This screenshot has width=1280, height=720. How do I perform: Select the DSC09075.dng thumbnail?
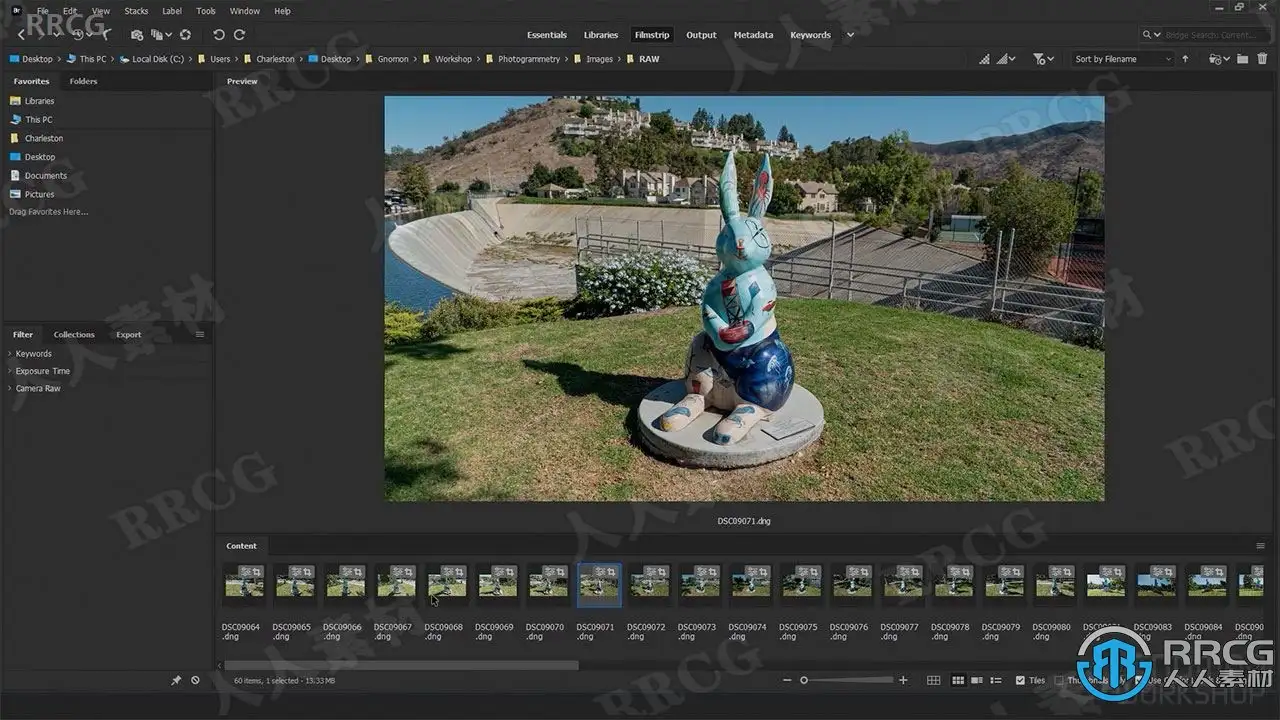click(801, 585)
